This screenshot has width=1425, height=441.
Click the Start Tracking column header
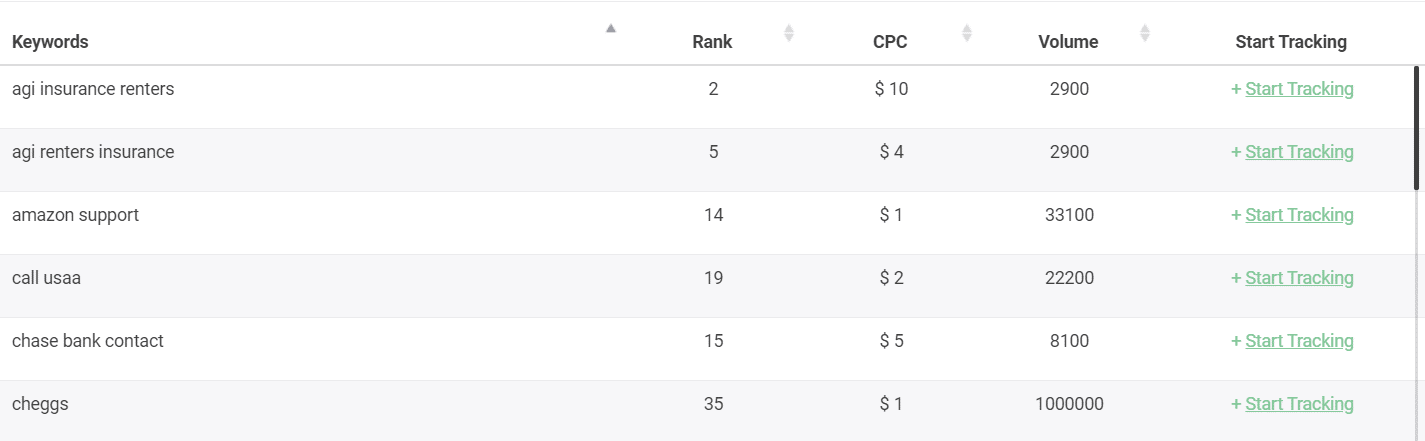click(x=1291, y=42)
